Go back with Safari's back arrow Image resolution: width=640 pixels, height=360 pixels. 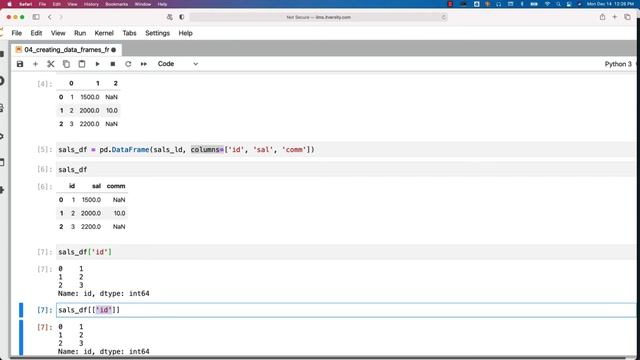pyautogui.click(x=50, y=17)
